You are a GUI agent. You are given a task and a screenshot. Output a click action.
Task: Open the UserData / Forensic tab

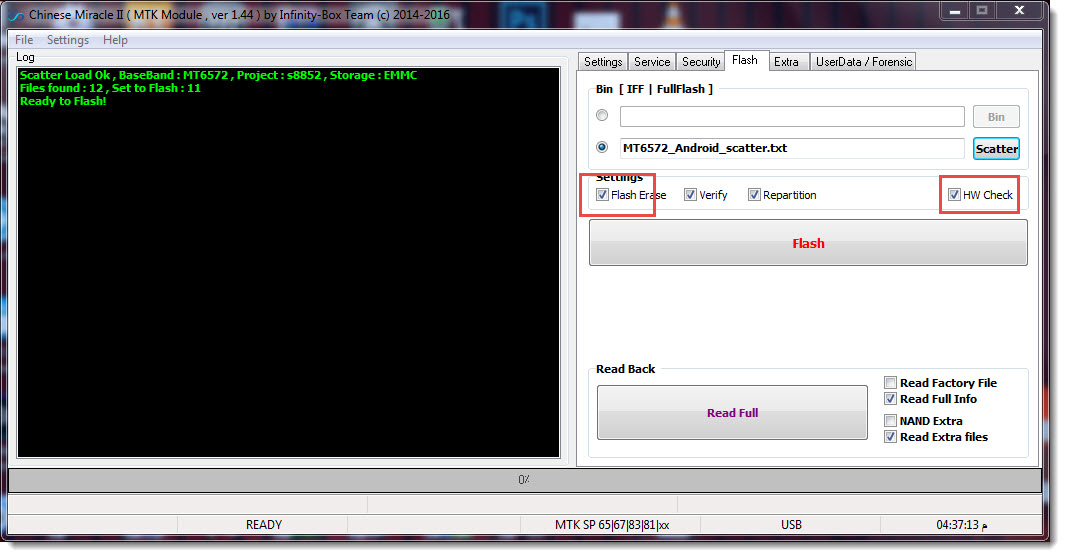(x=864, y=62)
